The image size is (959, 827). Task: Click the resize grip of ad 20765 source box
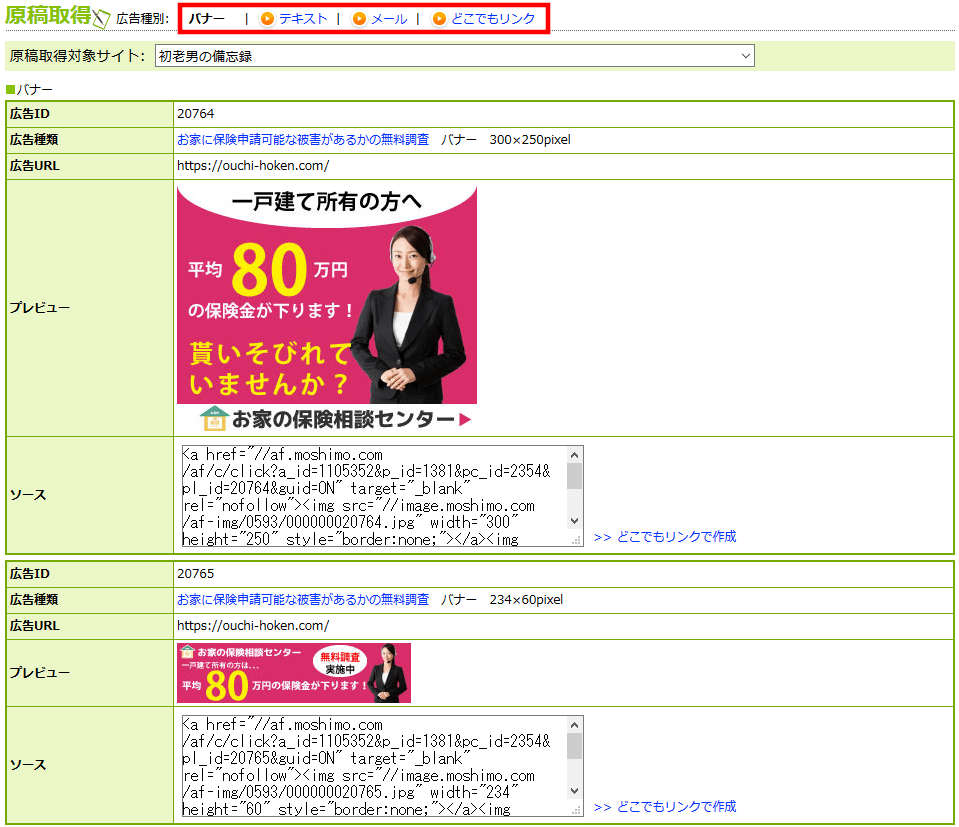[x=576, y=810]
